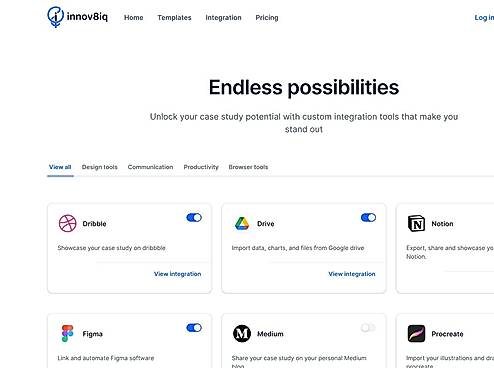This screenshot has height=368, width=494.
Task: Show the Browser tools tab
Action: (x=248, y=167)
